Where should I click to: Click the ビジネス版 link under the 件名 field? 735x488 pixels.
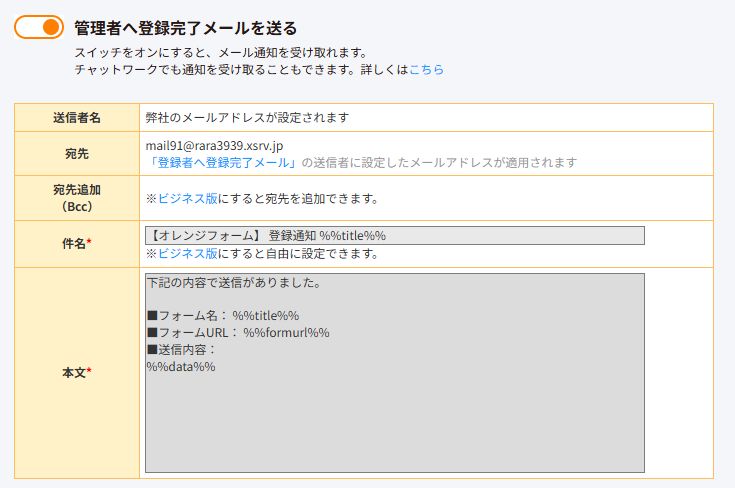point(188,254)
